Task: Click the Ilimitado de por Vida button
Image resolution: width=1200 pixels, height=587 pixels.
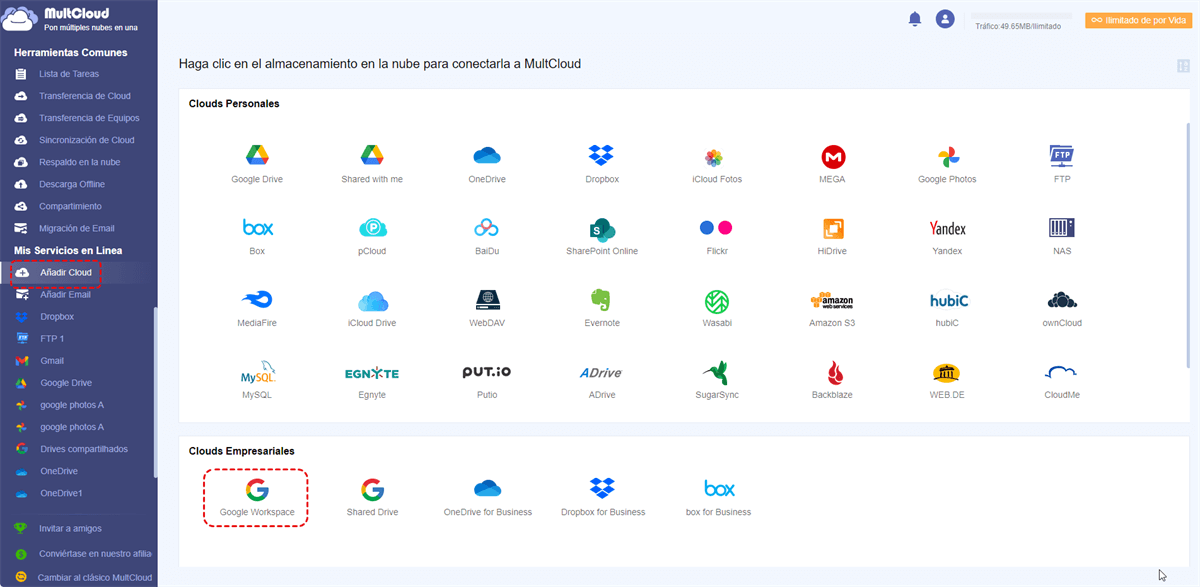Action: coord(1138,20)
